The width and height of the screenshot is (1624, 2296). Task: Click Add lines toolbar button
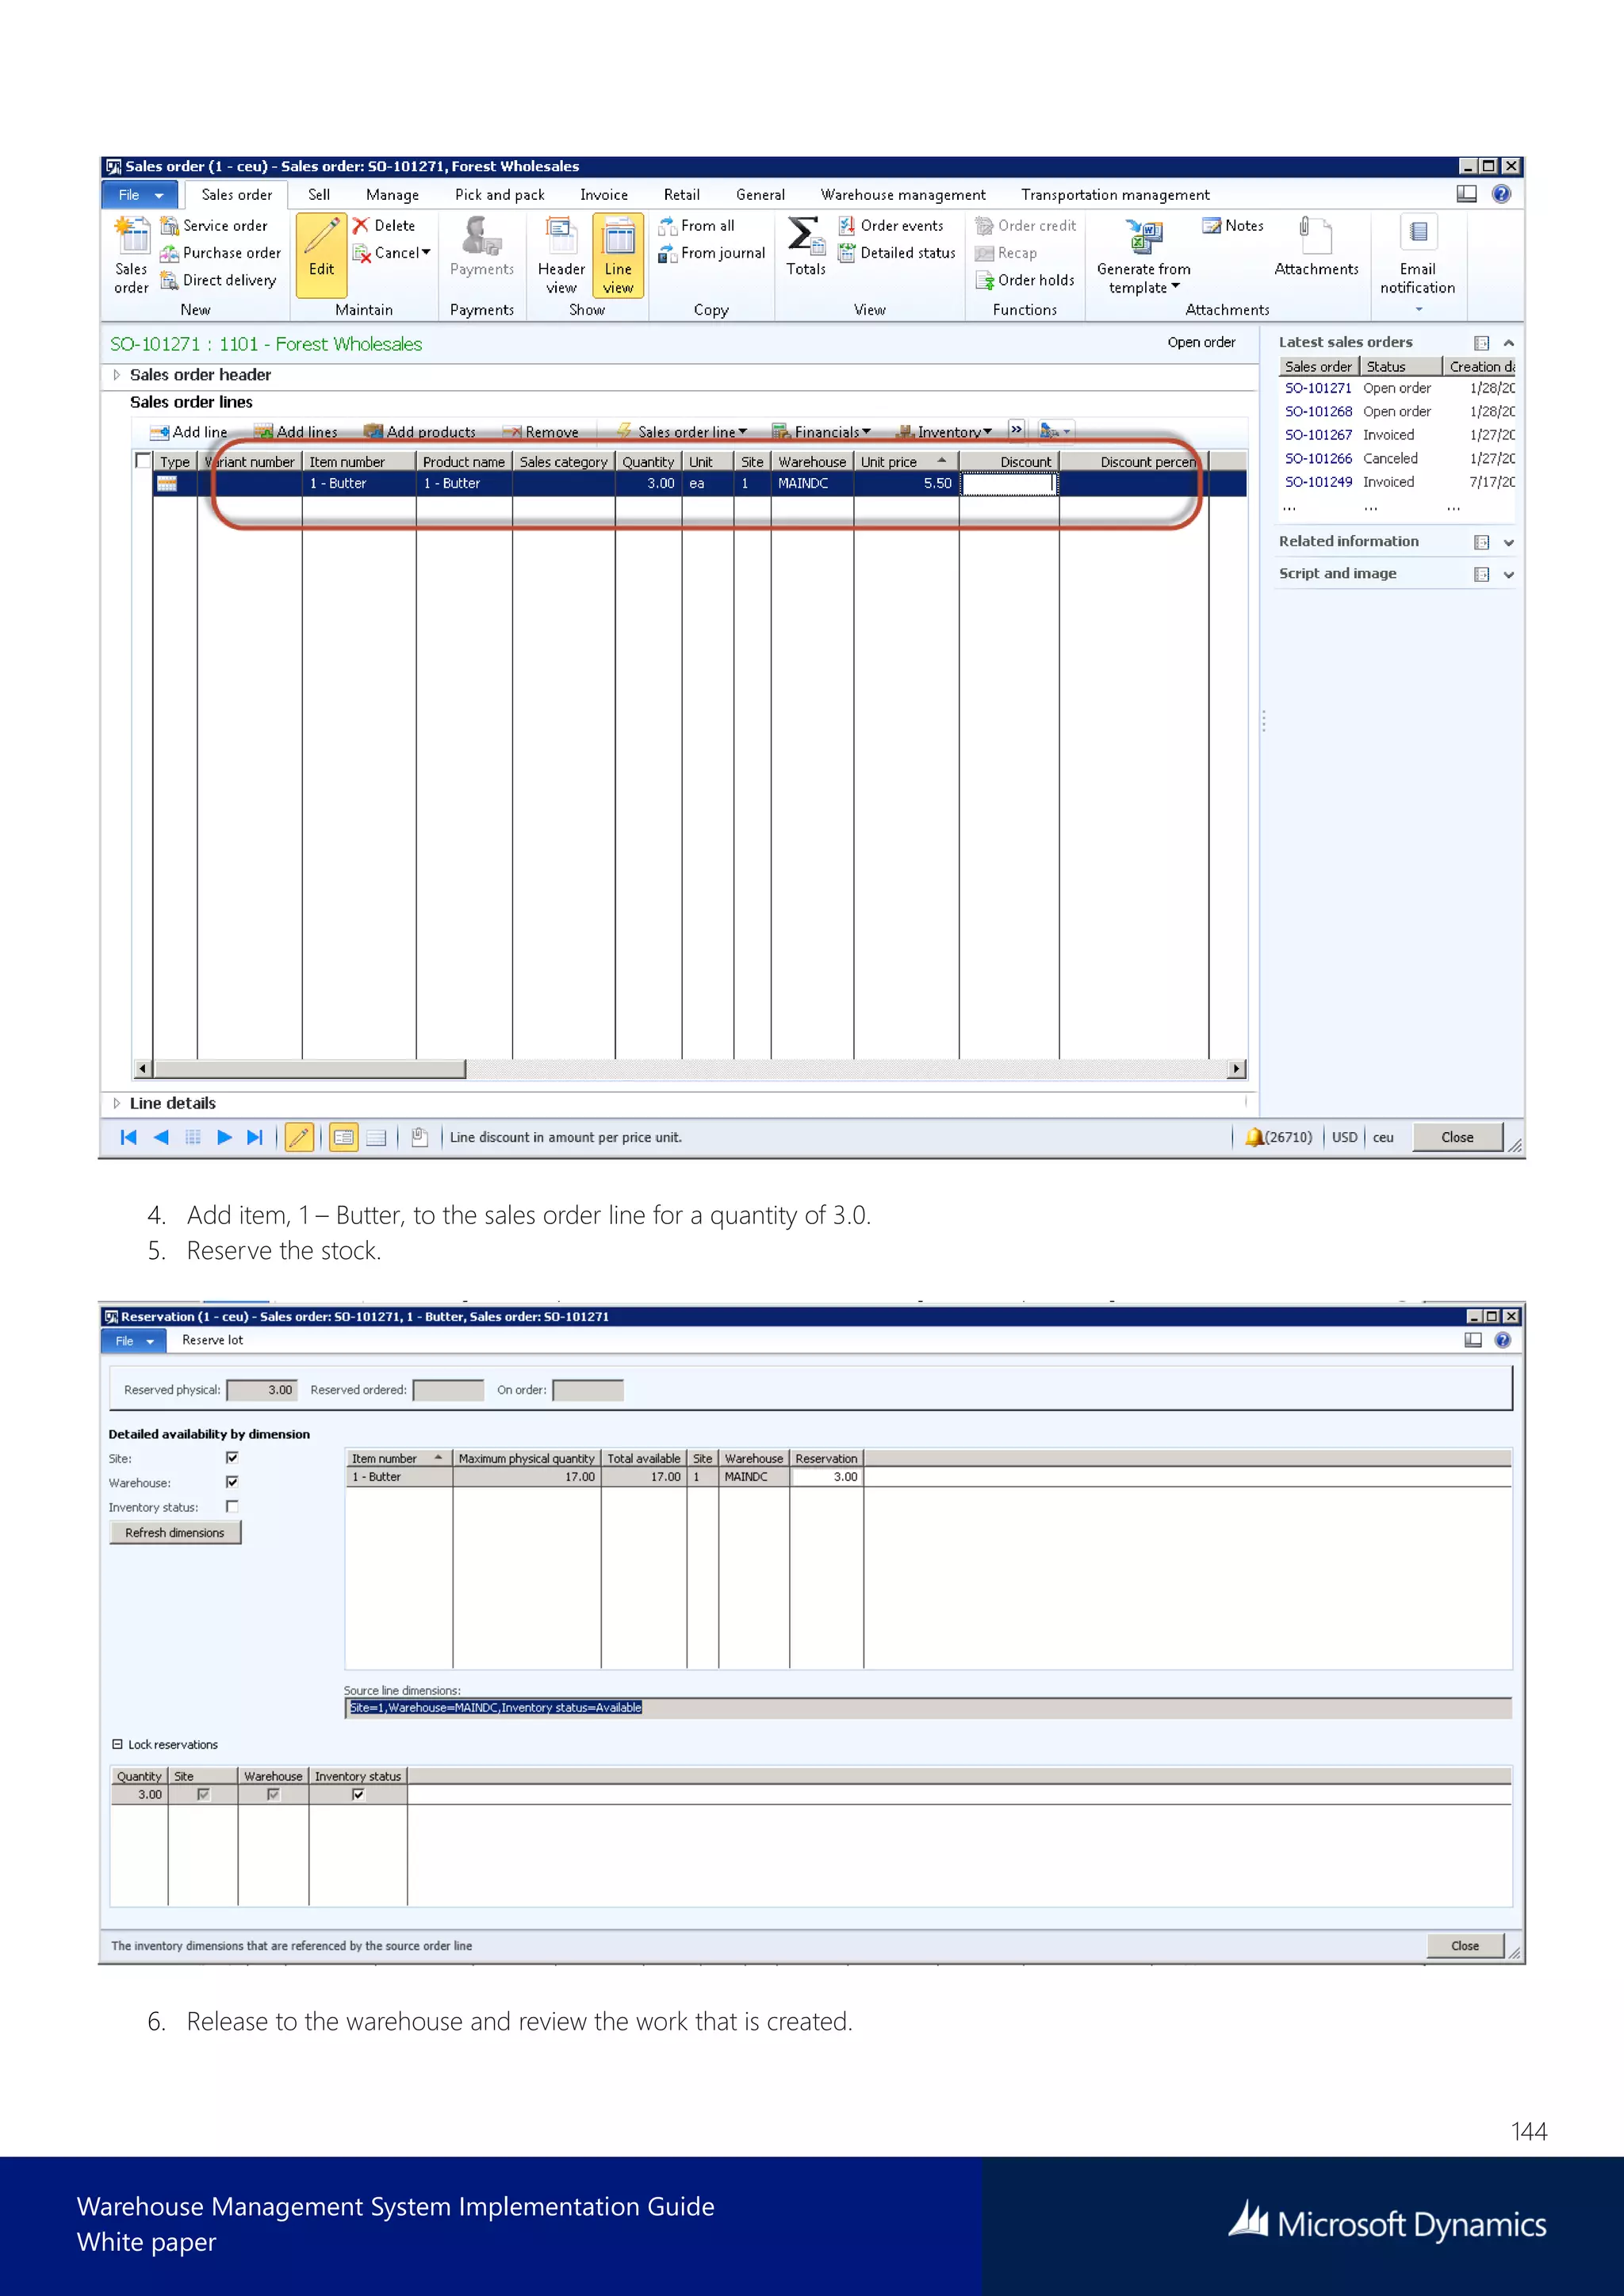(x=296, y=432)
